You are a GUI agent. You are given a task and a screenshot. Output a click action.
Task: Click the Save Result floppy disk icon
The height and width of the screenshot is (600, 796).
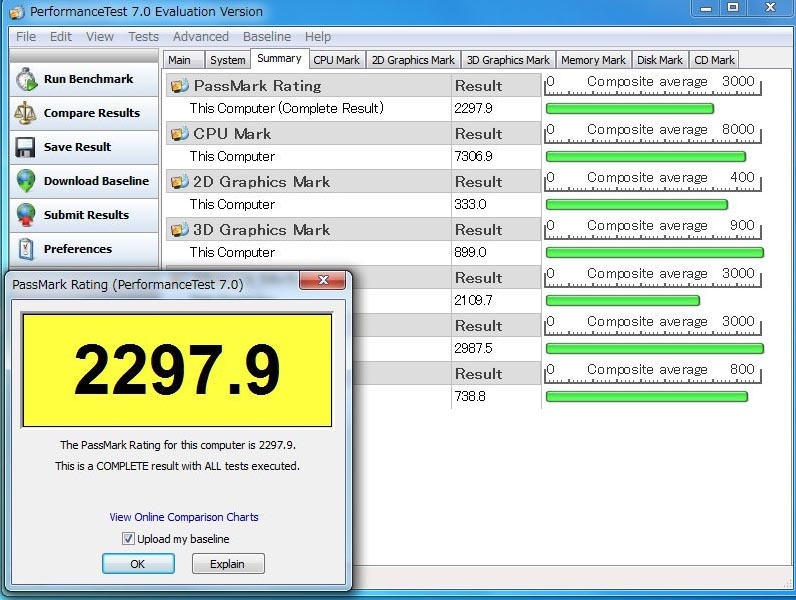26,147
